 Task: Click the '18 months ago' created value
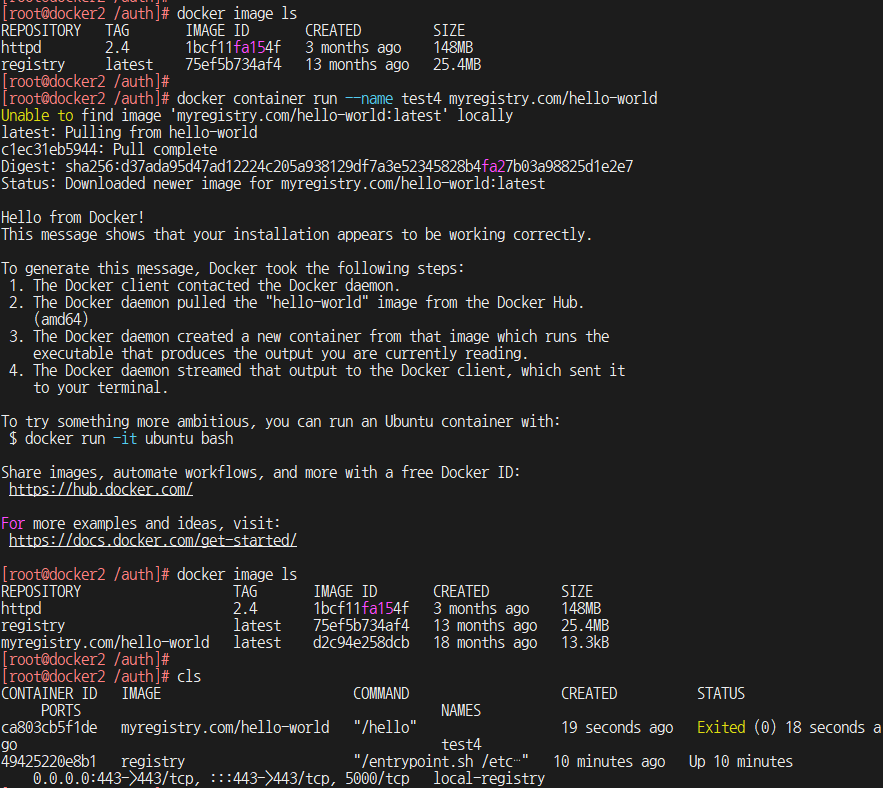pyautogui.click(x=485, y=643)
